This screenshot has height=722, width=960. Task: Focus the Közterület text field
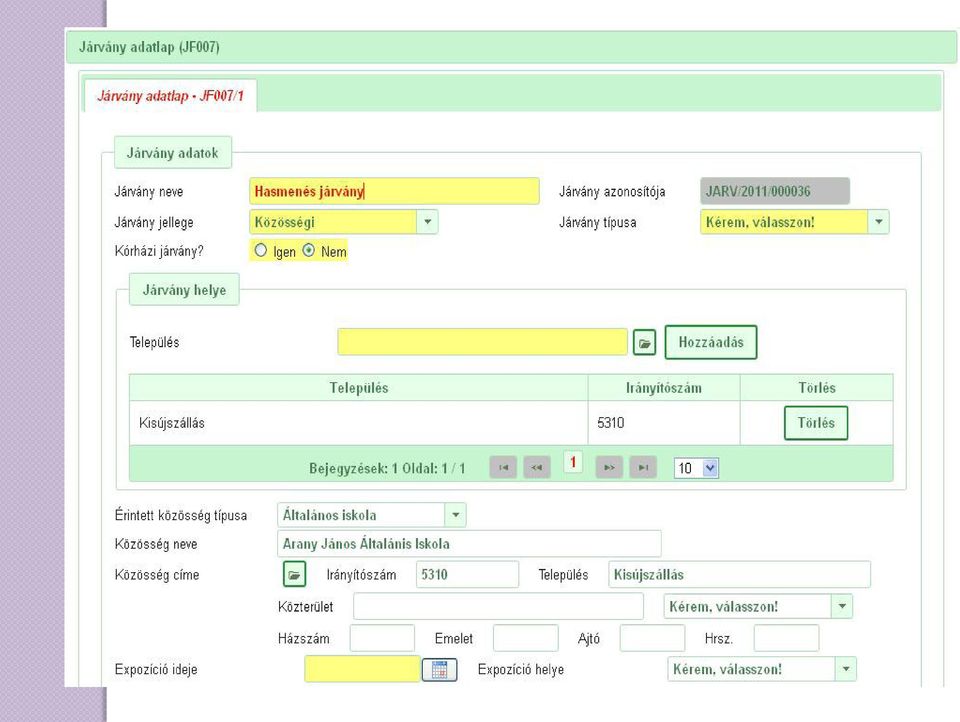point(498,606)
